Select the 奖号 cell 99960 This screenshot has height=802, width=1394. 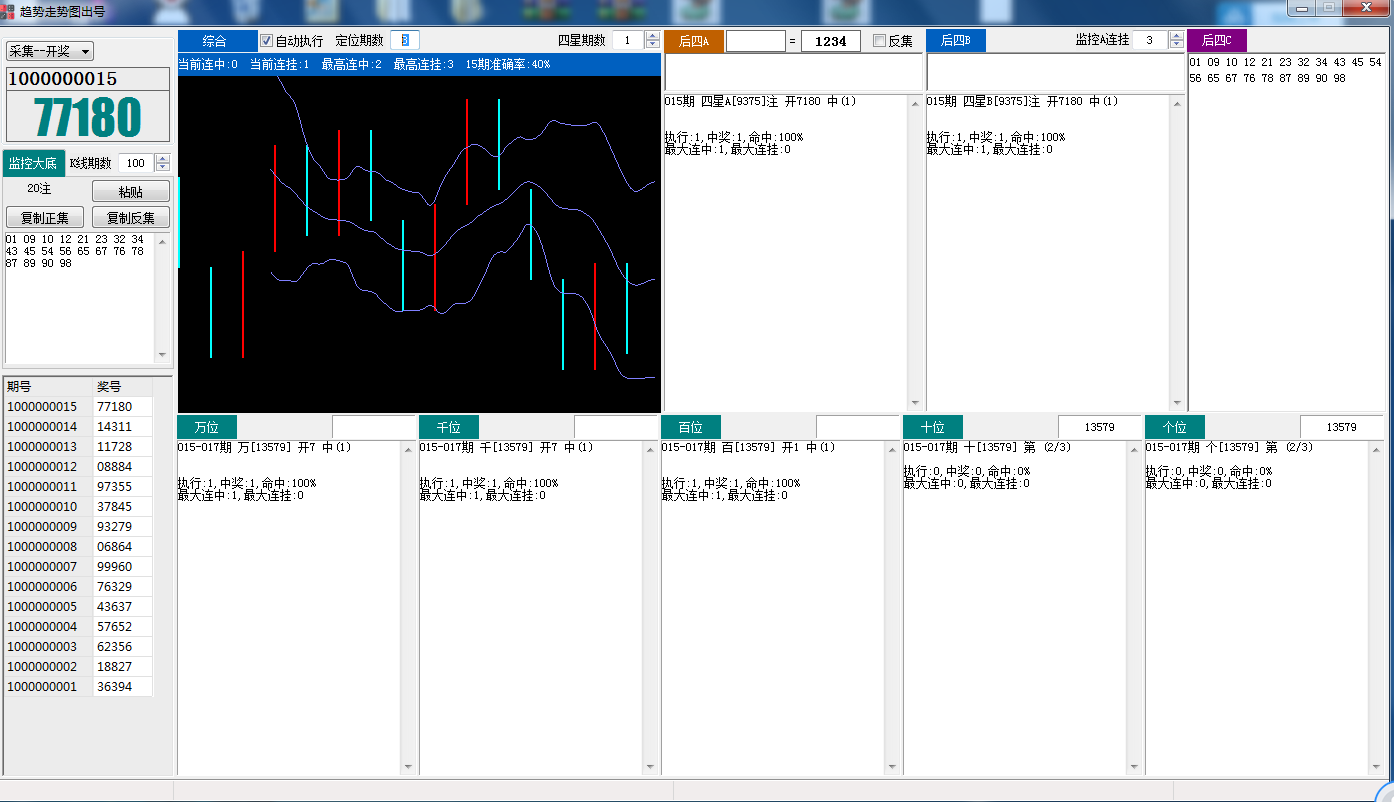pyautogui.click(x=123, y=567)
